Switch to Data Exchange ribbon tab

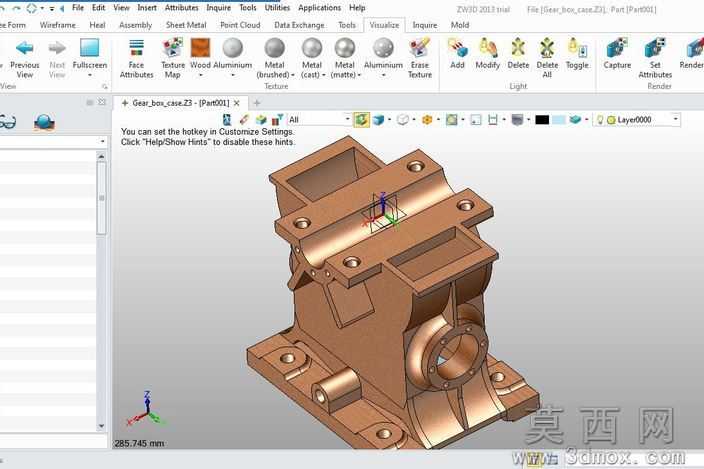pyautogui.click(x=299, y=25)
